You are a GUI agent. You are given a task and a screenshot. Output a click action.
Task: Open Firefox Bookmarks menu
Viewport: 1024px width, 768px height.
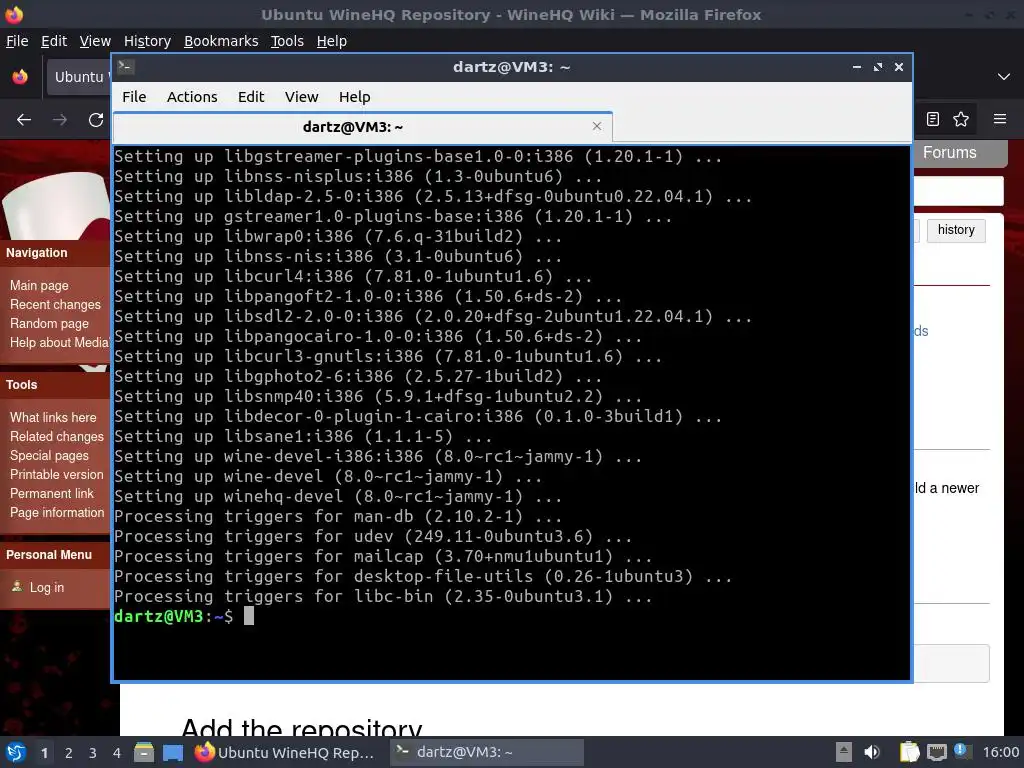221,41
